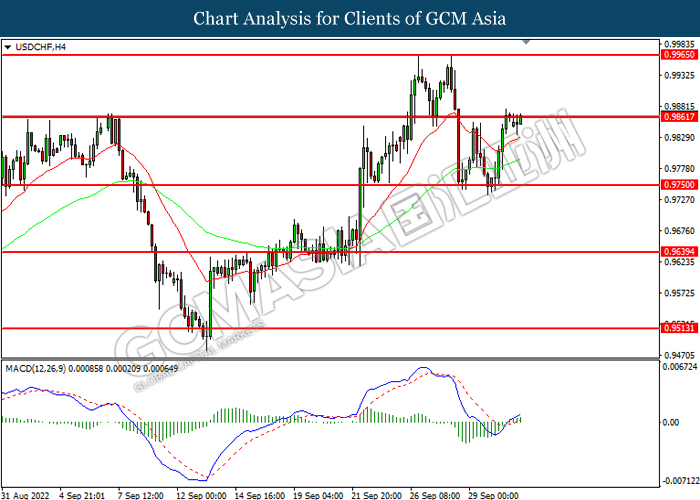Select the 0.99650 resistance price label
Viewport: 700px width, 500px height.
click(679, 55)
